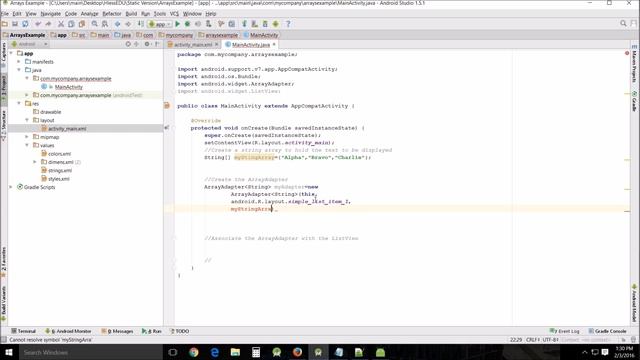Click the Open folder toolbar icon
Screen dimensions: 640x360
5,24
